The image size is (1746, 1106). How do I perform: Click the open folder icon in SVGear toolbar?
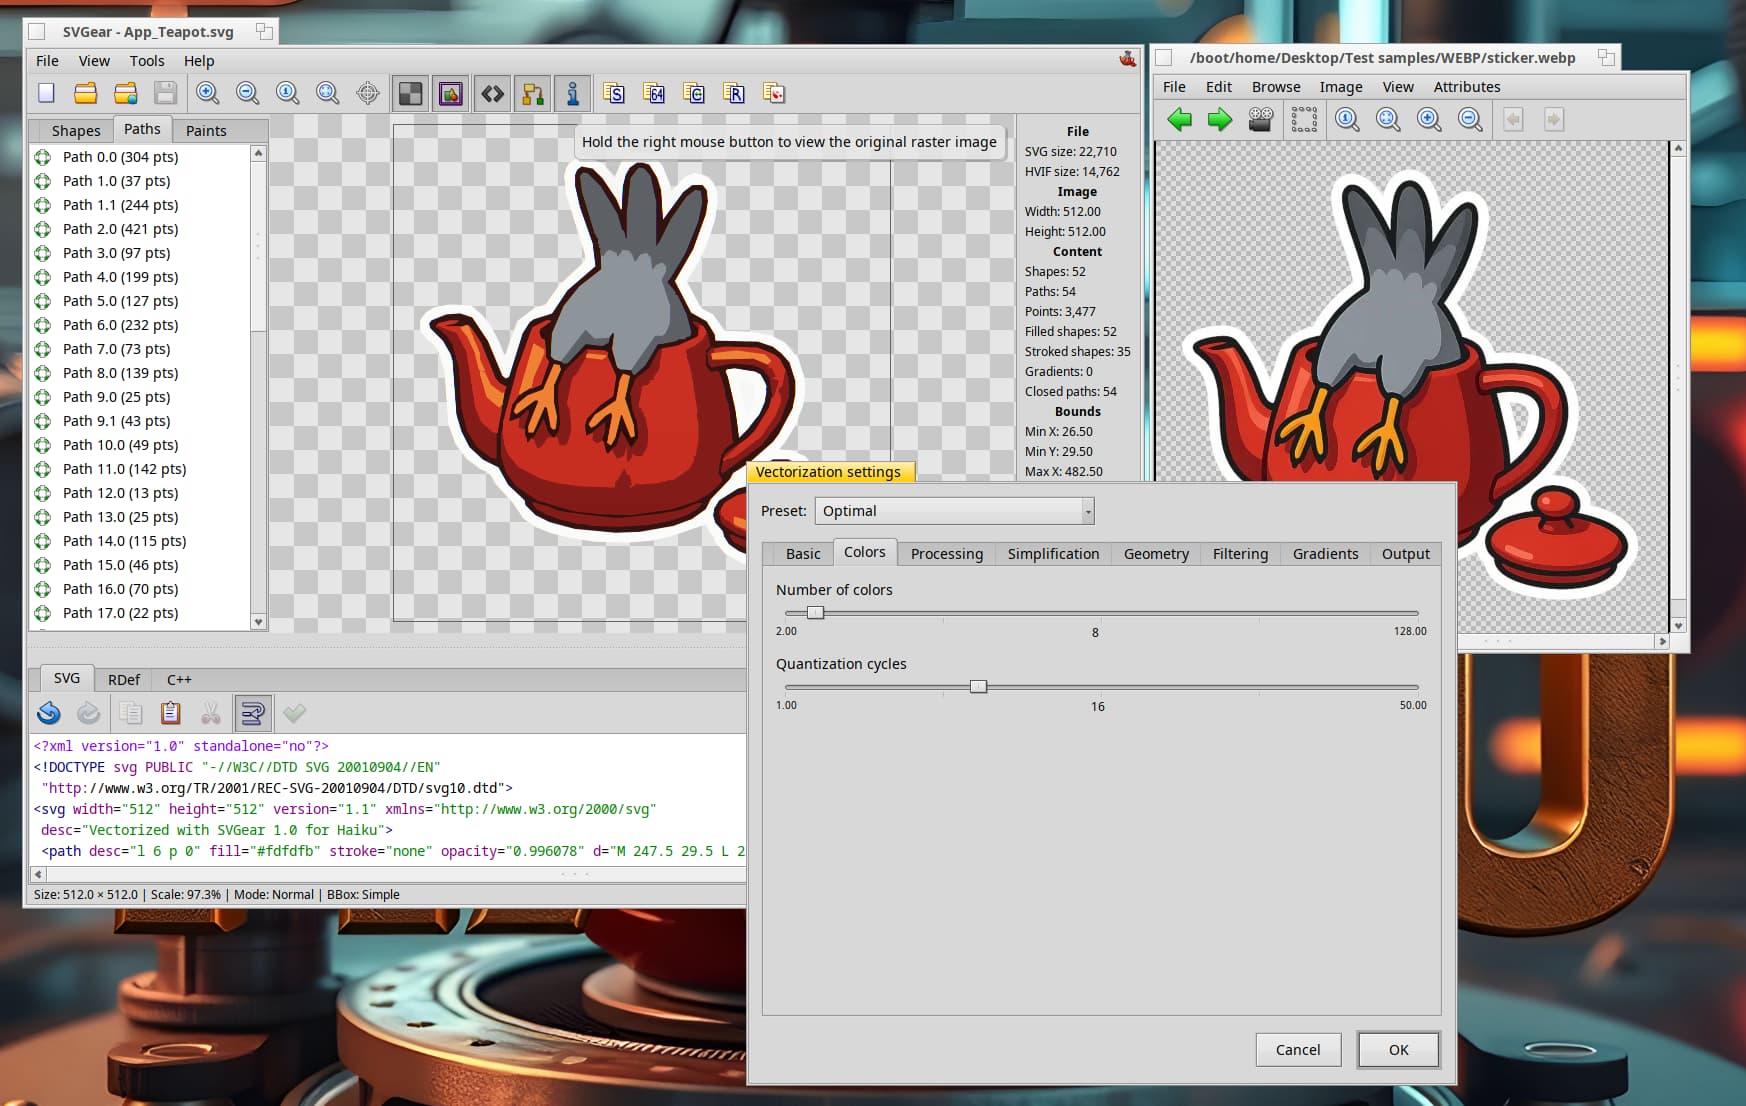(86, 94)
